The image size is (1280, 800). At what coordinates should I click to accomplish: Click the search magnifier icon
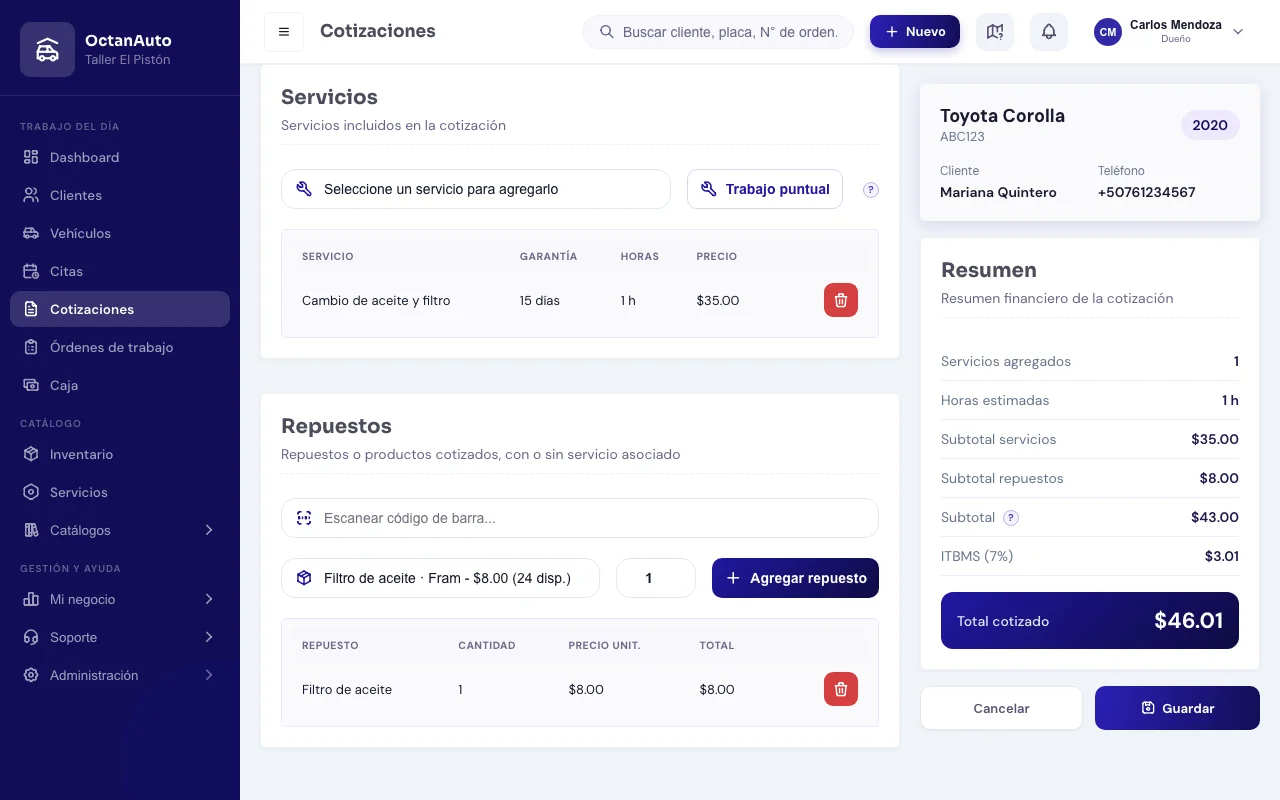[x=607, y=32]
